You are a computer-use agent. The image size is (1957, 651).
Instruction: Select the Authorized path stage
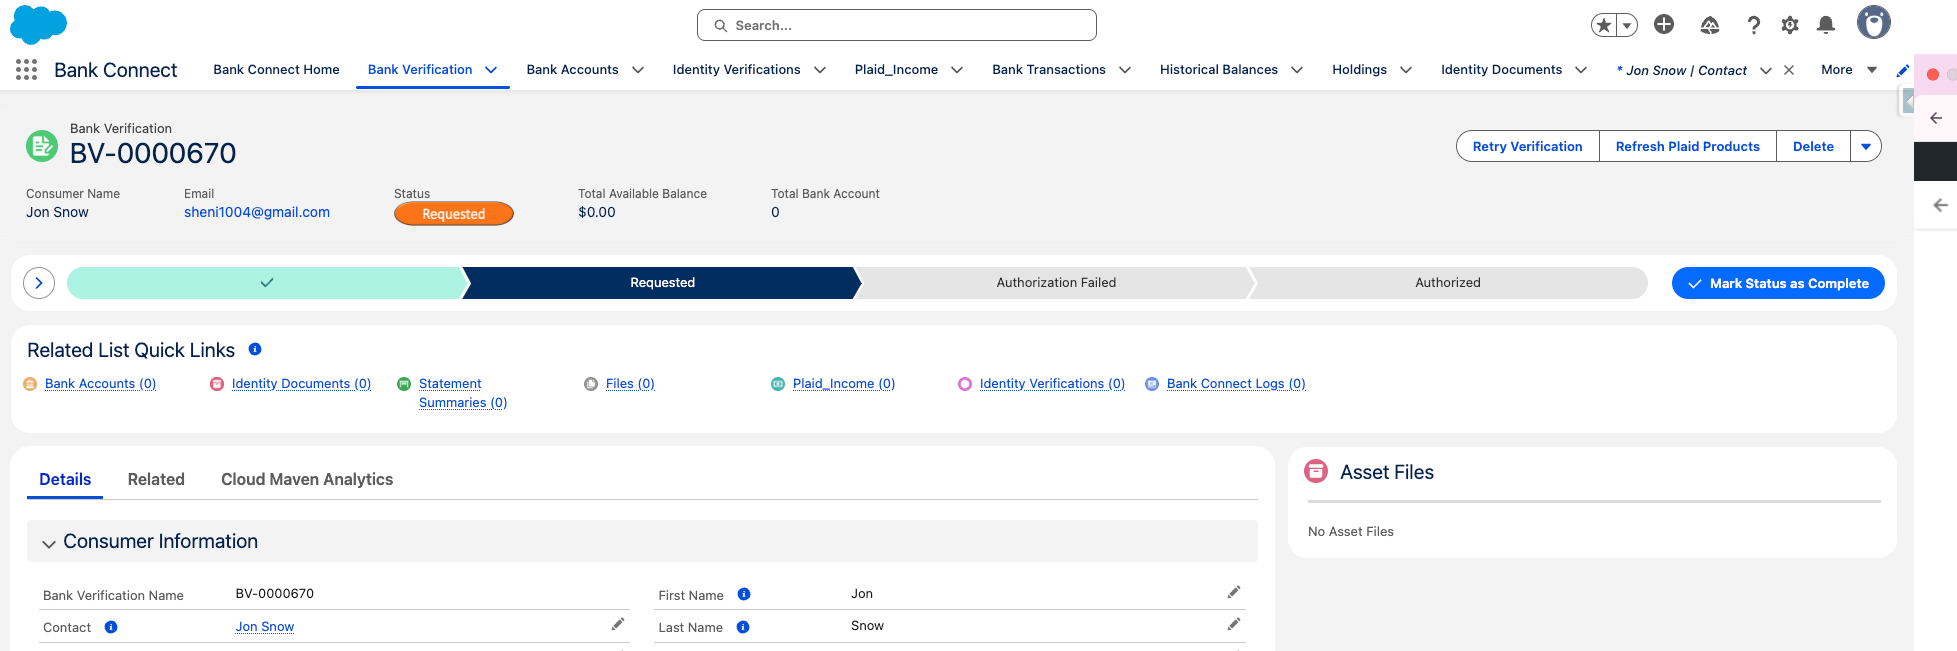[x=1447, y=283]
